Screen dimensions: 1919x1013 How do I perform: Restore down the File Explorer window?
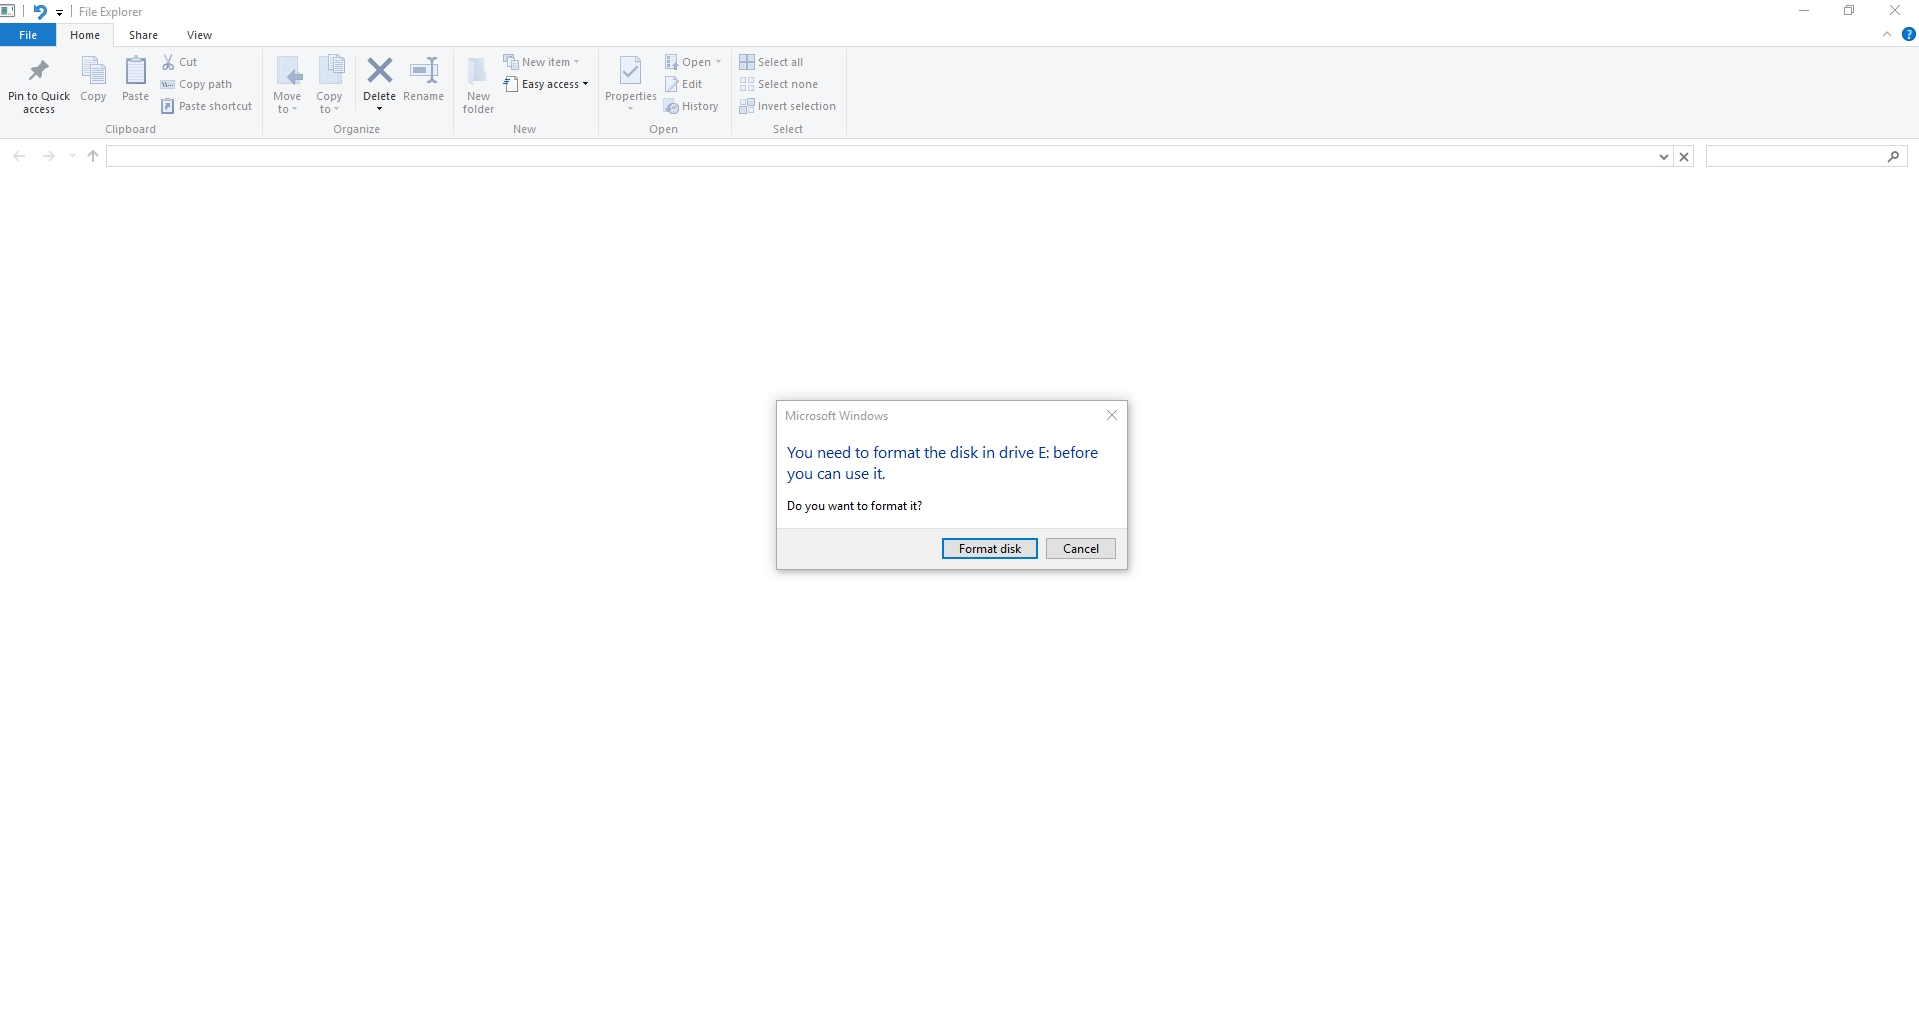(x=1849, y=11)
